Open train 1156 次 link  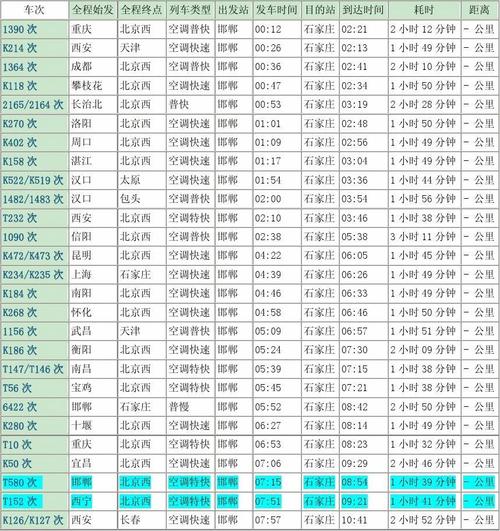20,331
